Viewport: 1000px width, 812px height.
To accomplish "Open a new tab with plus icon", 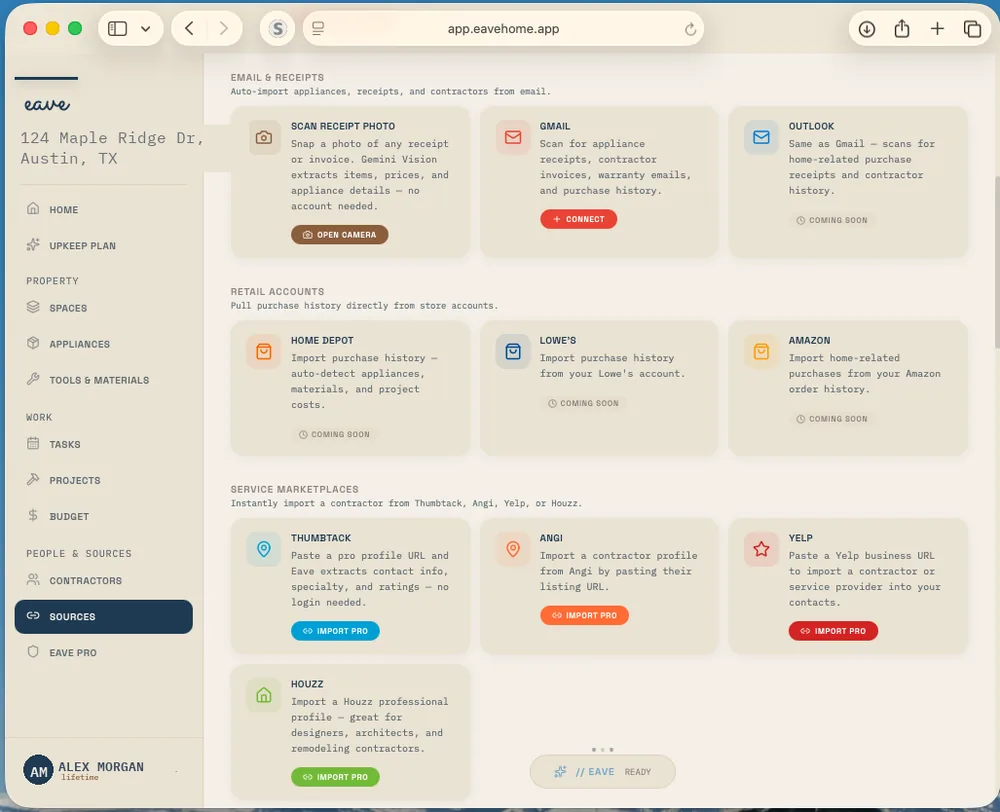I will (937, 28).
